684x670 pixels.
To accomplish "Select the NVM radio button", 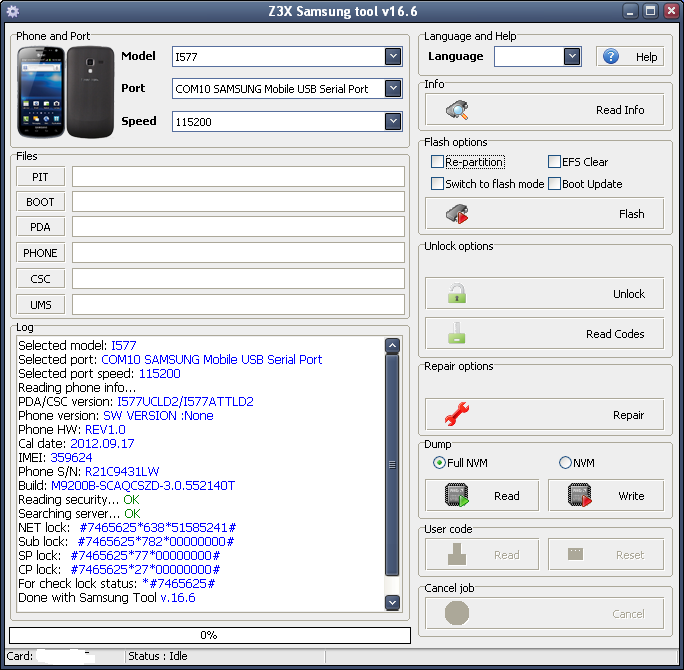I will click(x=565, y=463).
